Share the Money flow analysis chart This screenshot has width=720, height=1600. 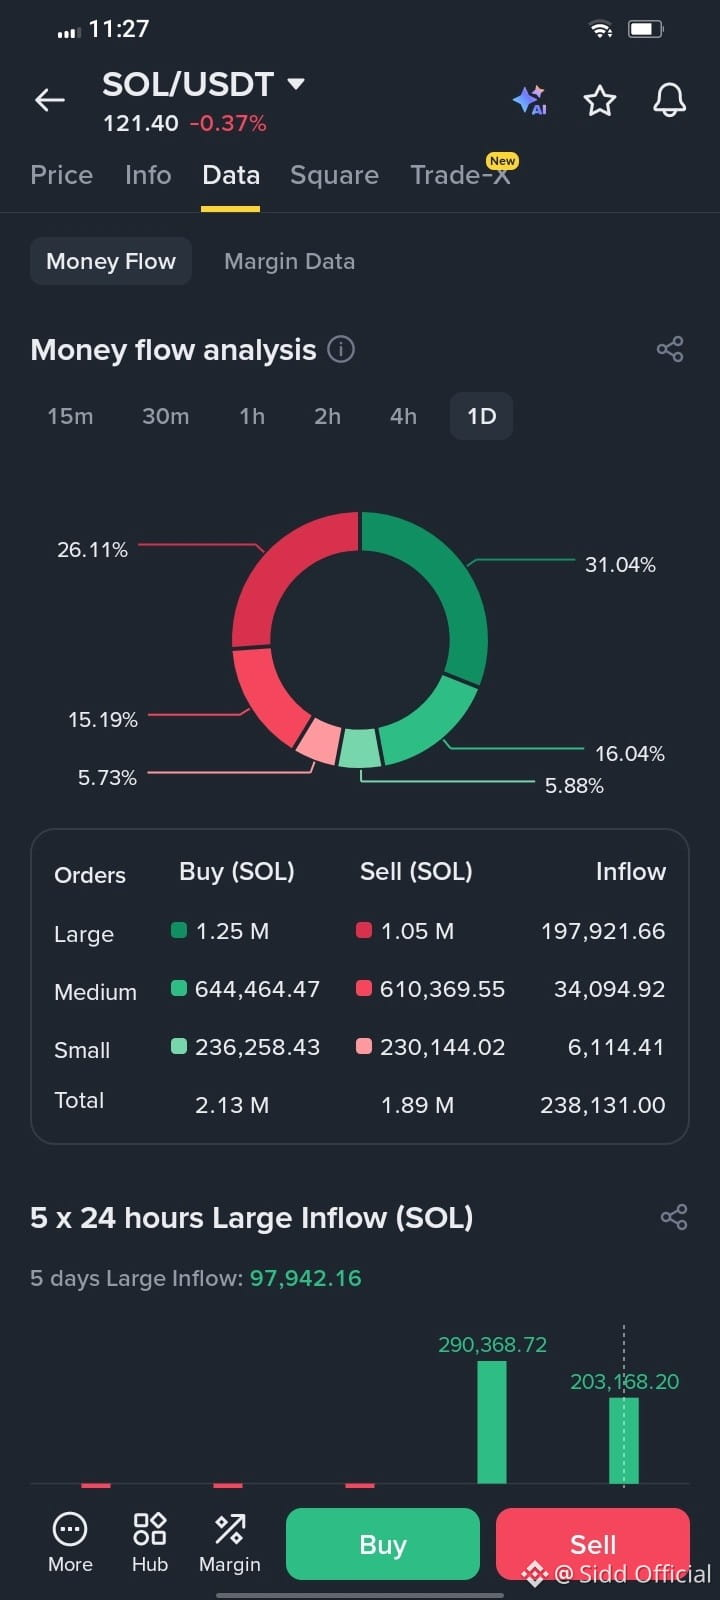tap(670, 349)
